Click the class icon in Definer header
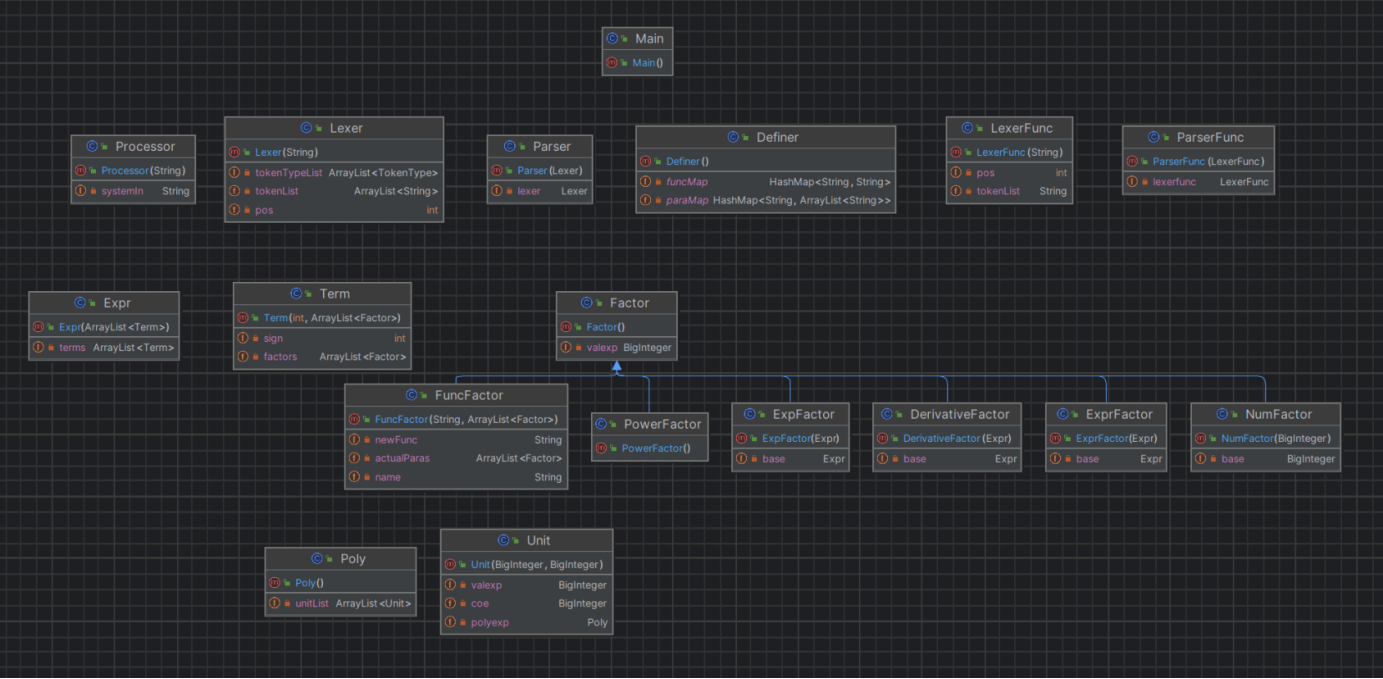1383x679 pixels. click(x=733, y=137)
